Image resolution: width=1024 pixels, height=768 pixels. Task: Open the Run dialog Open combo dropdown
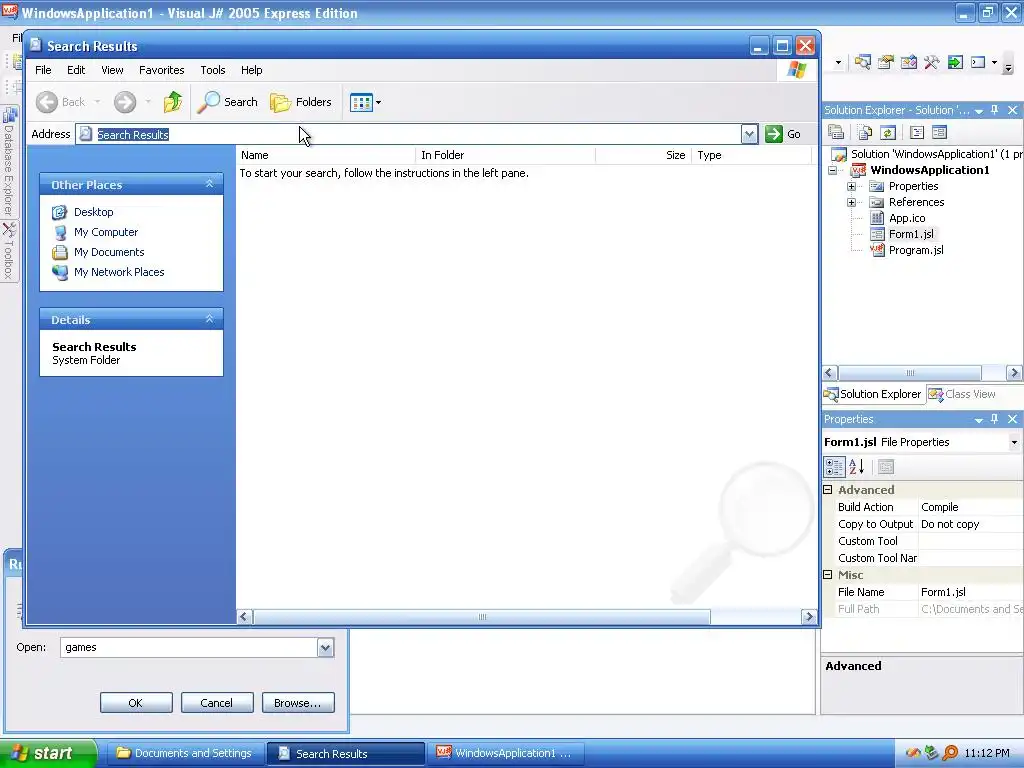325,647
